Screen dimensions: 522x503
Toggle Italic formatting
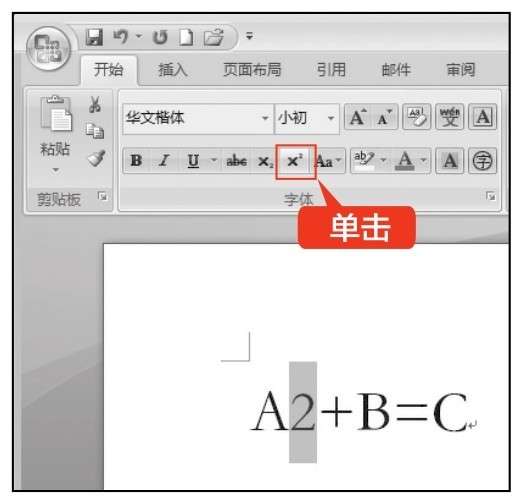click(164, 161)
